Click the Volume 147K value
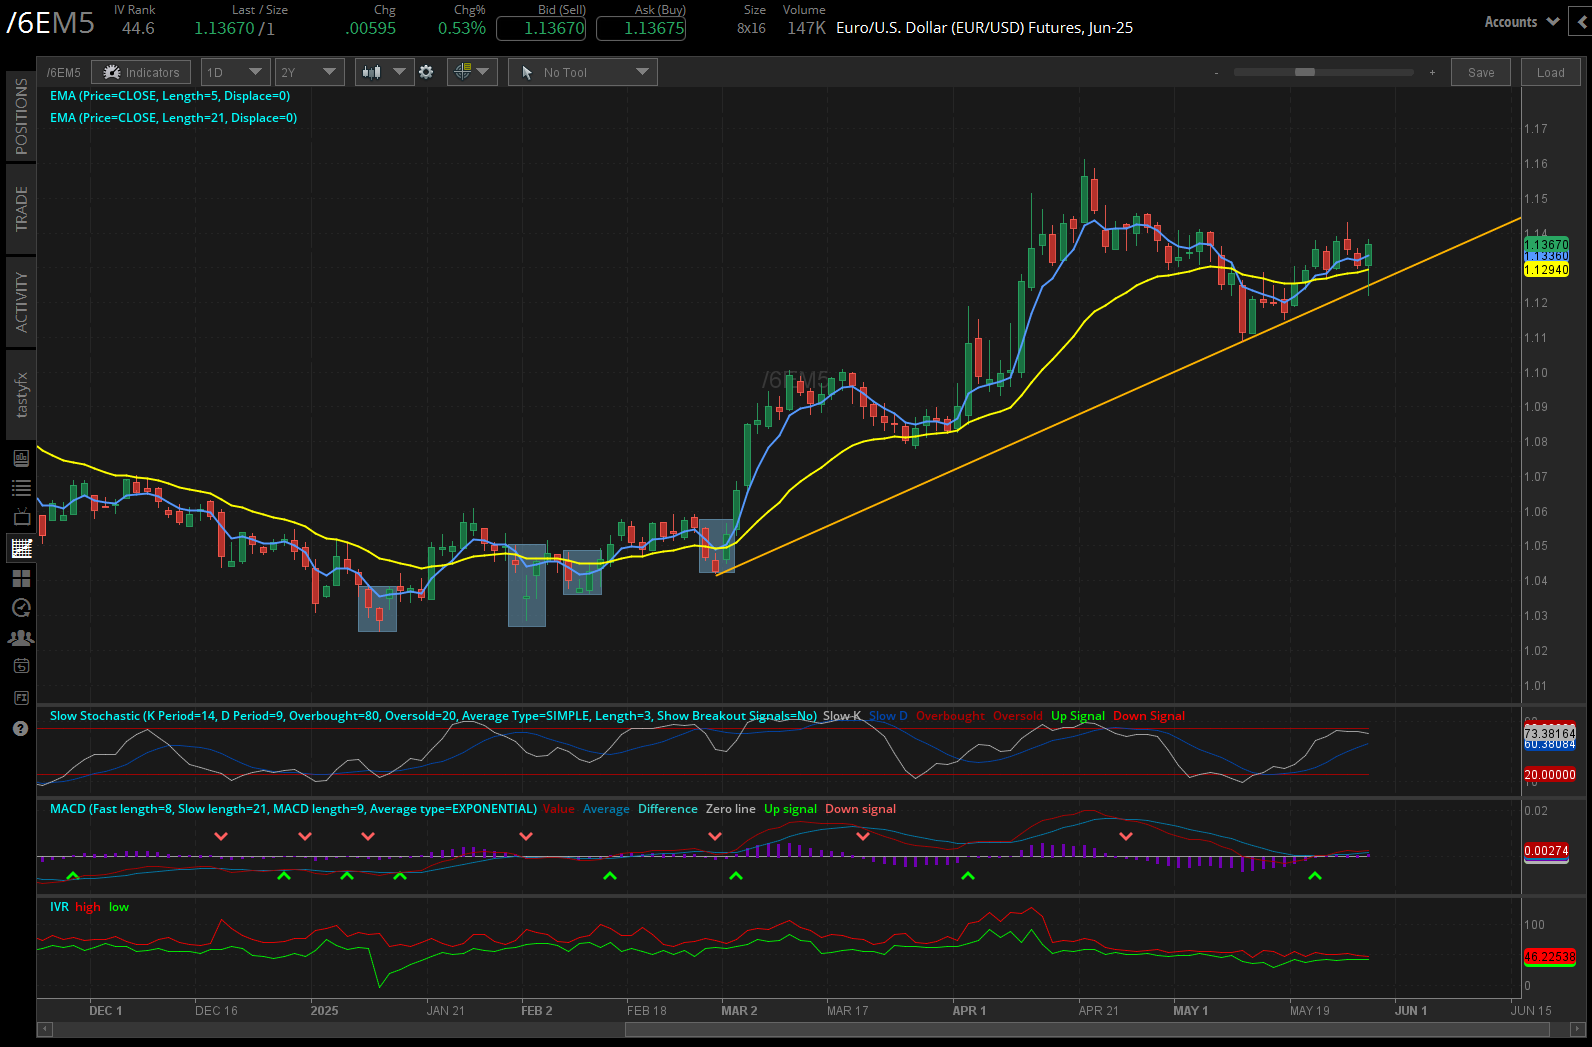The height and width of the screenshot is (1047, 1592). click(x=806, y=28)
